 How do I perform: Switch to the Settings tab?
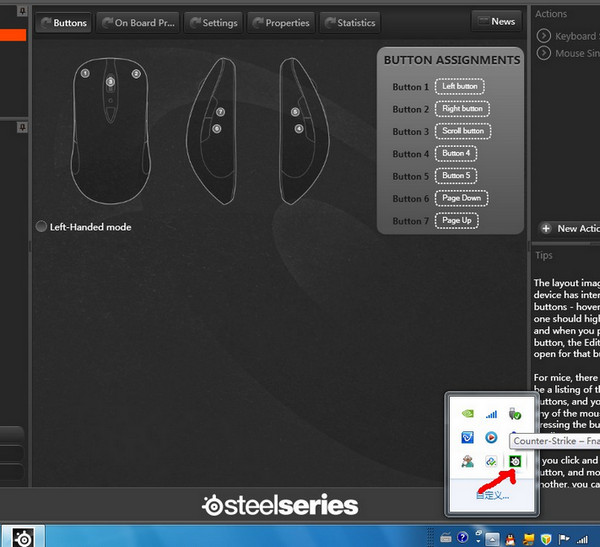212,23
